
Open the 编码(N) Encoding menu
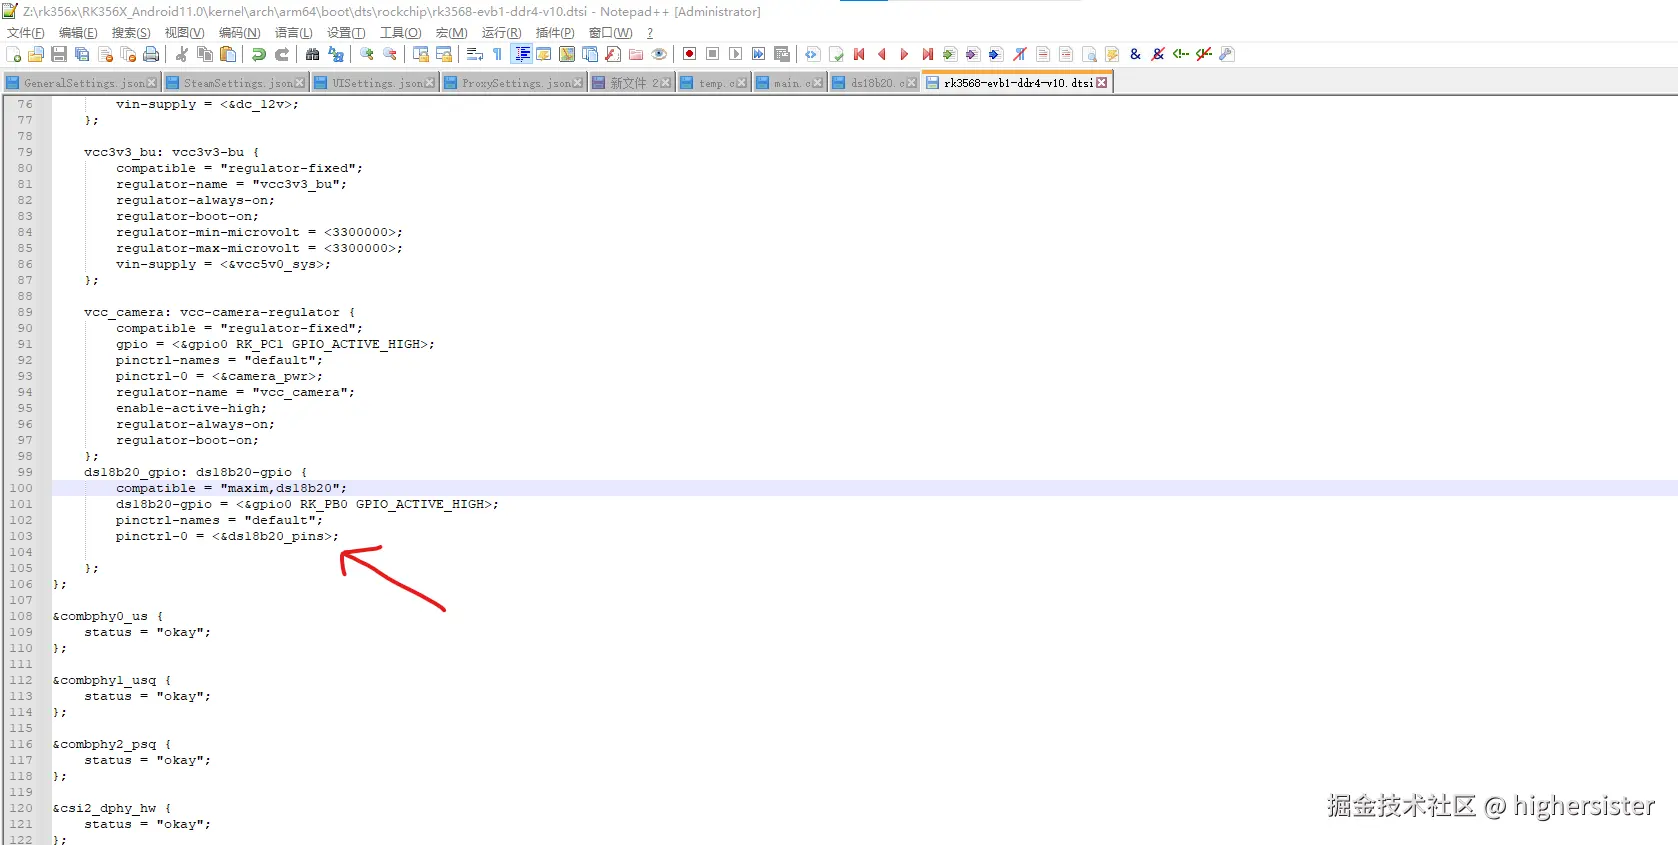click(x=239, y=33)
